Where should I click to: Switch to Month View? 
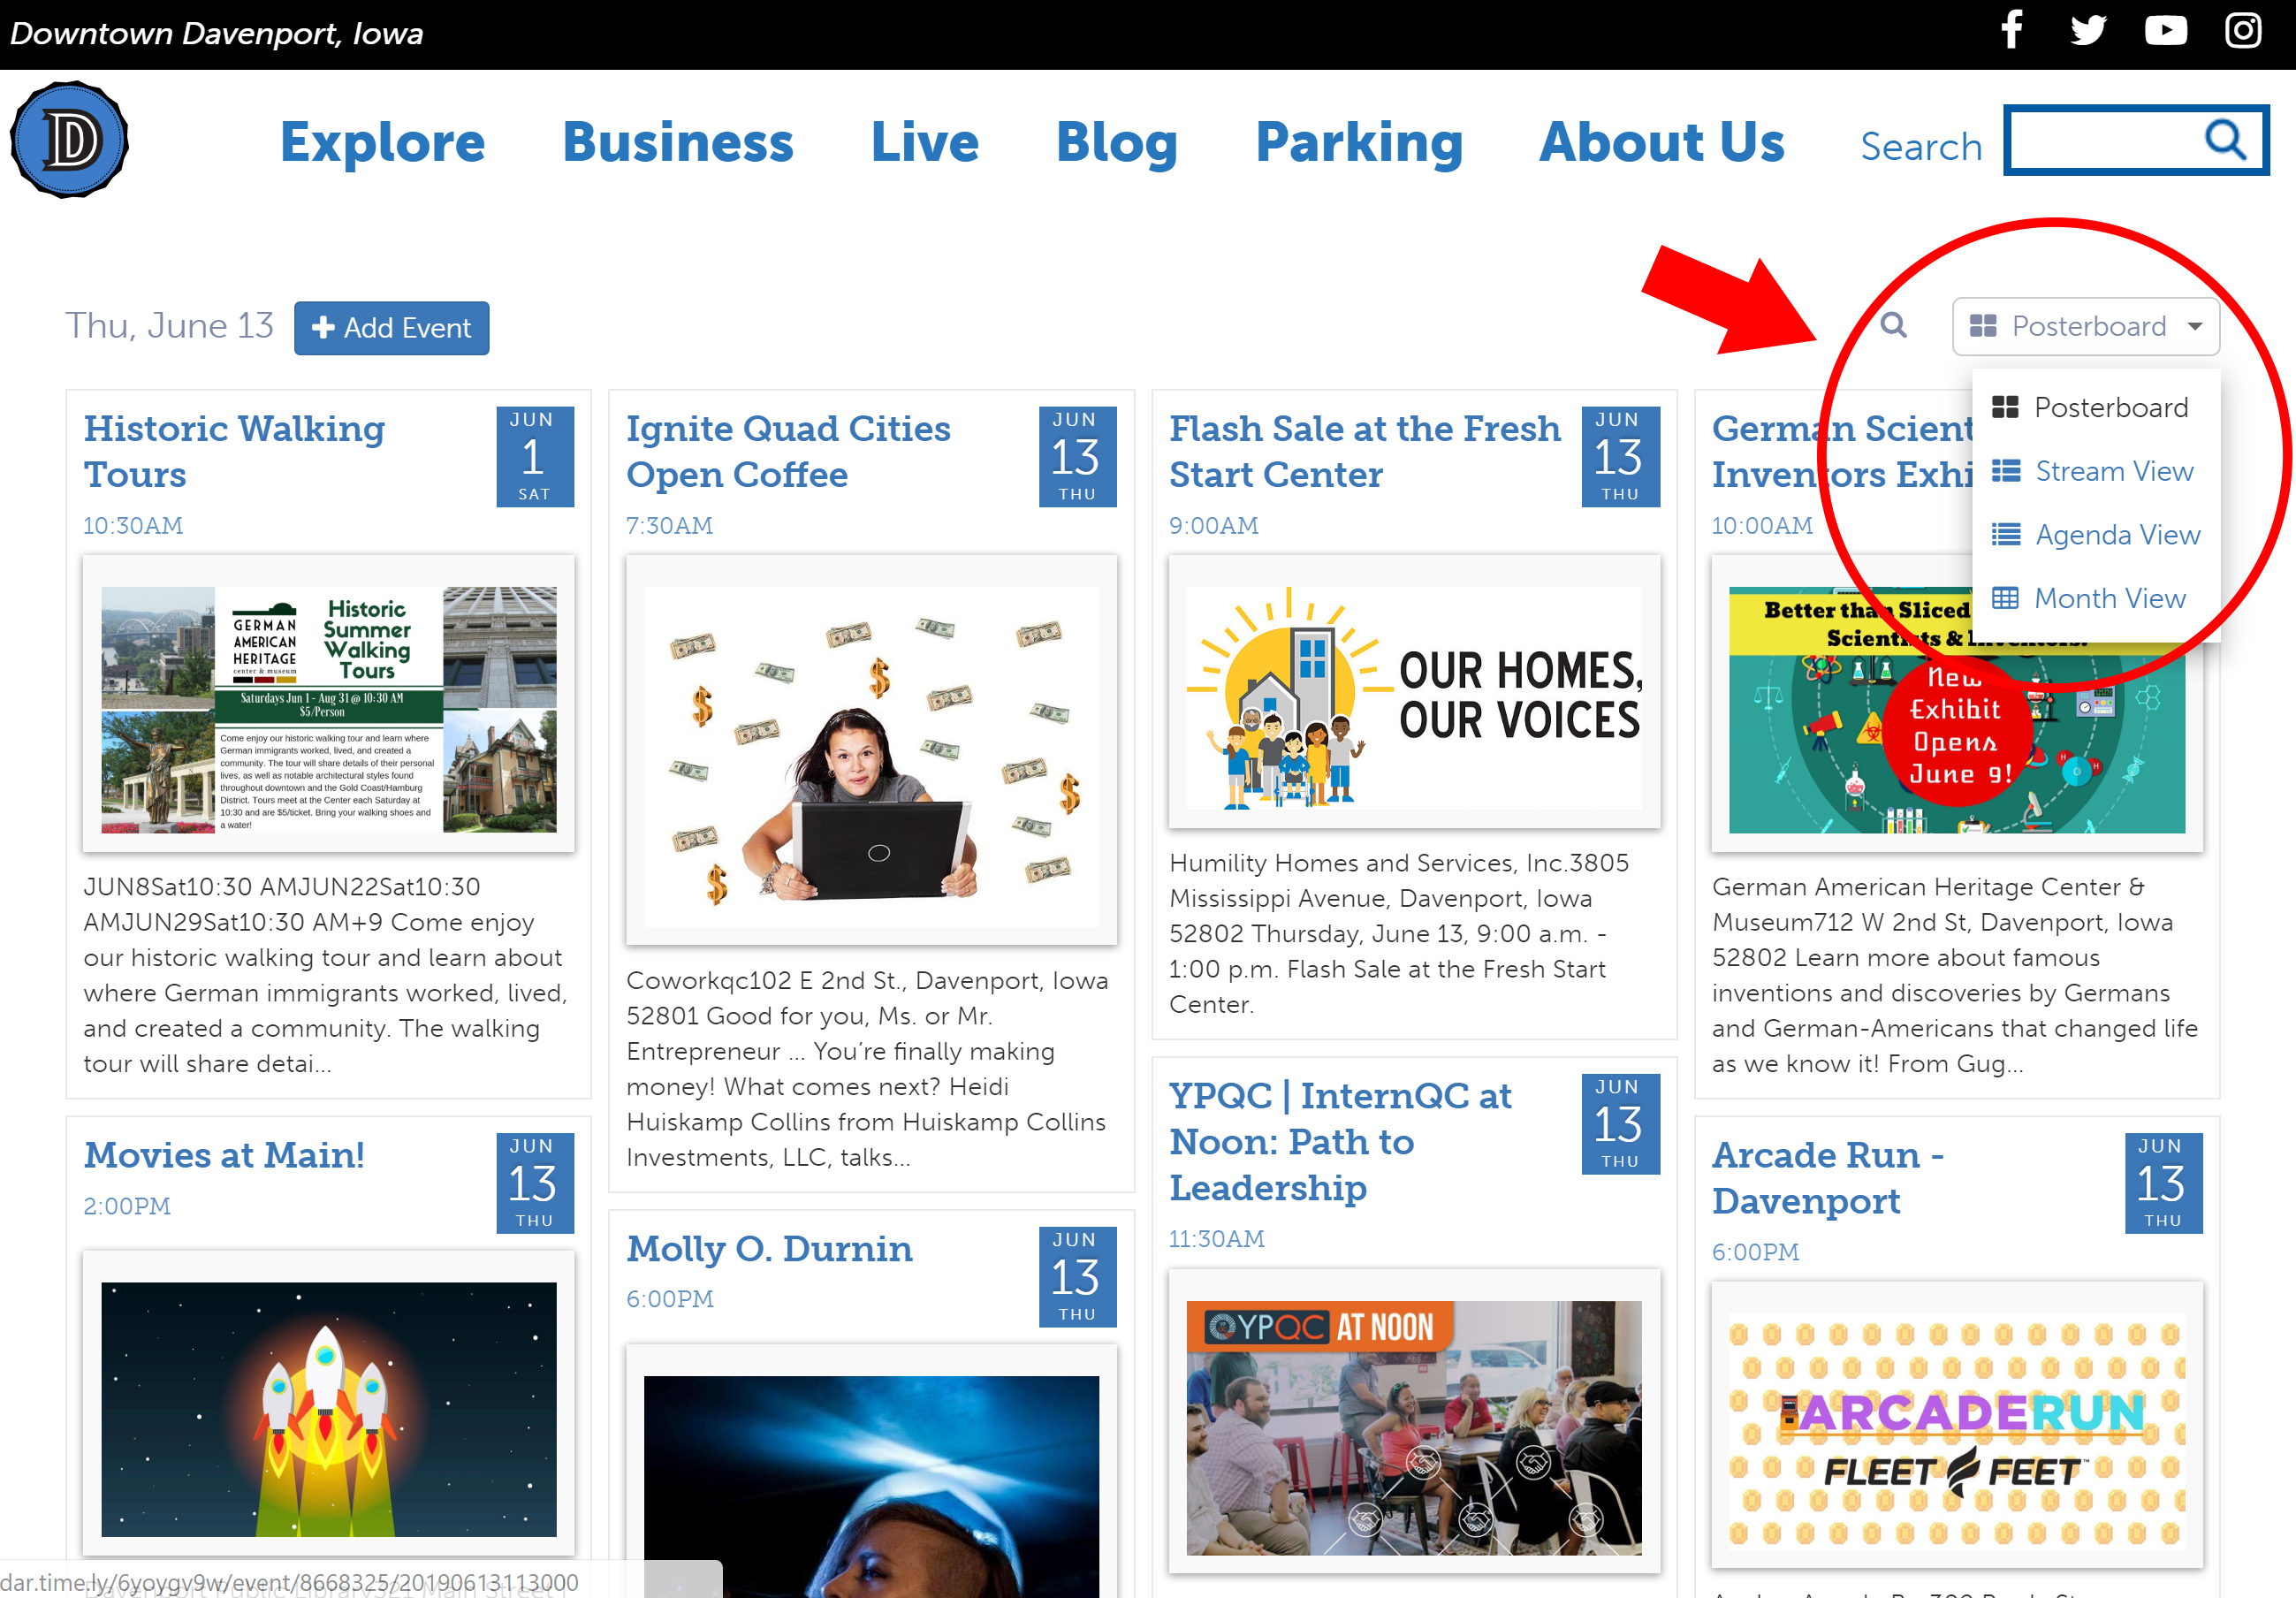tap(2109, 598)
